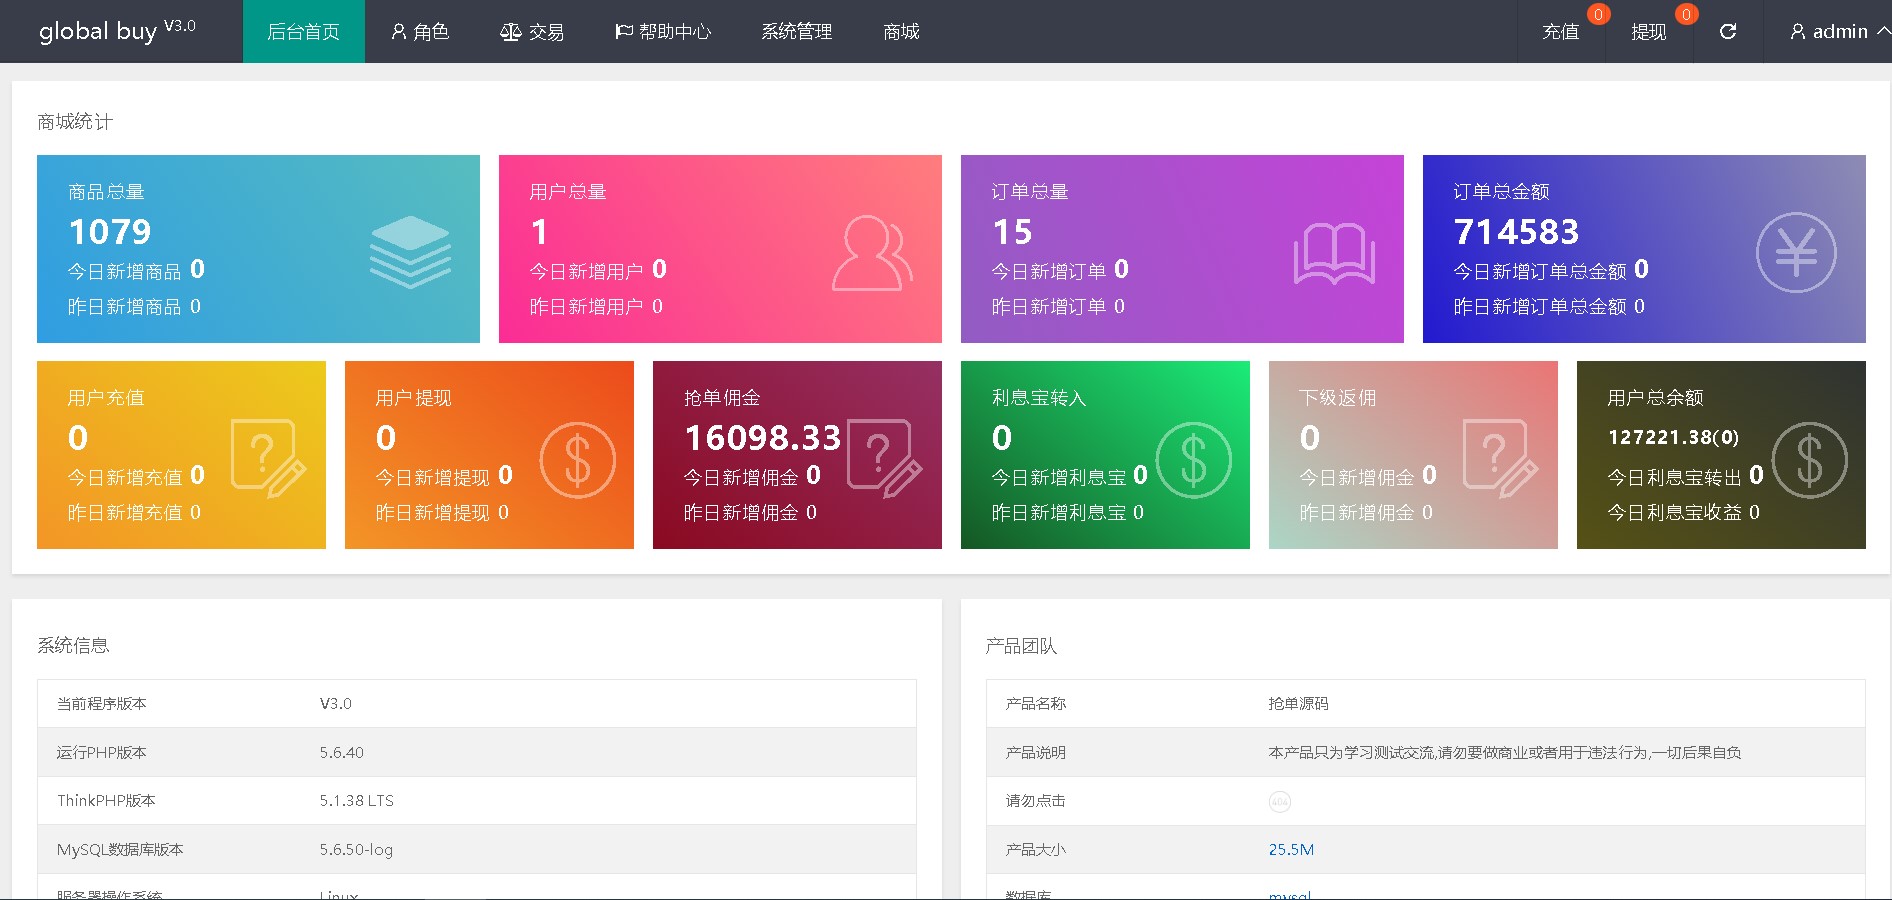Click the dollar icon on 用户总余额 card
The height and width of the screenshot is (900, 1892).
click(1809, 460)
